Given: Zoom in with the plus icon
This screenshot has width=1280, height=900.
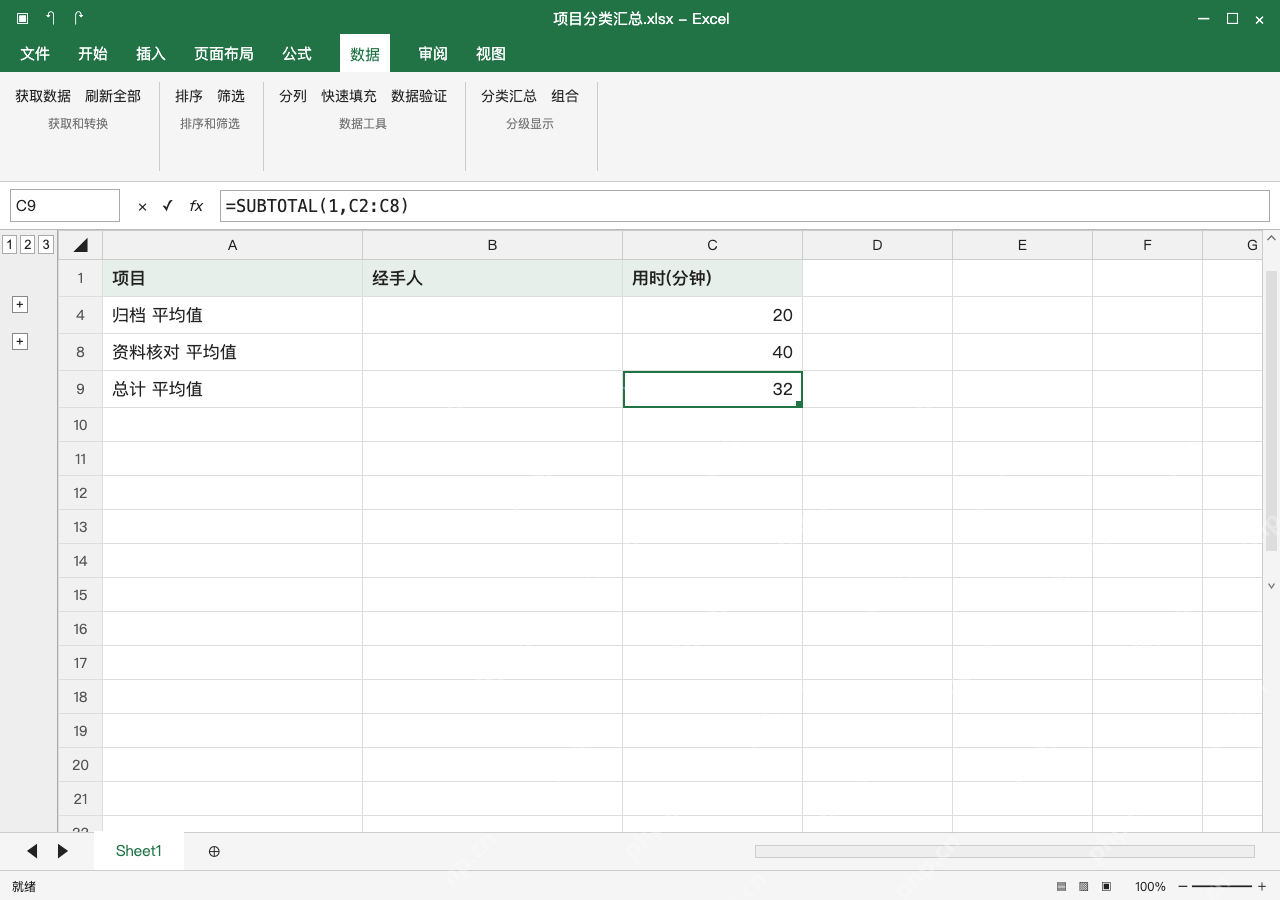Looking at the screenshot, I should coord(1262,886).
